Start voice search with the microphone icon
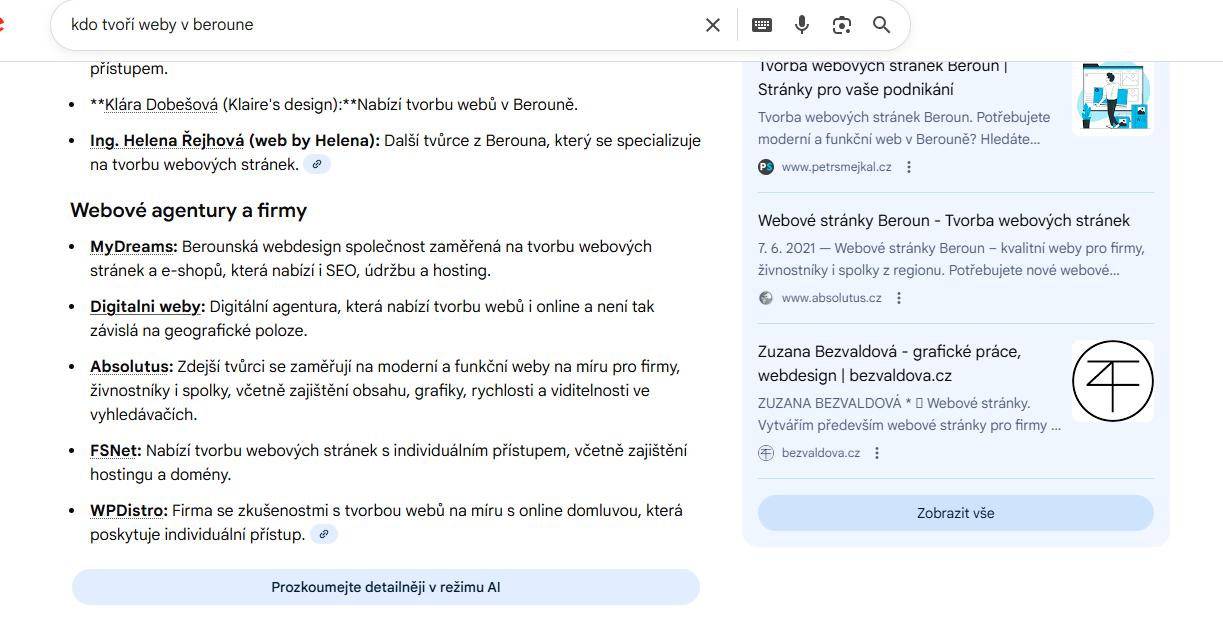 [802, 25]
